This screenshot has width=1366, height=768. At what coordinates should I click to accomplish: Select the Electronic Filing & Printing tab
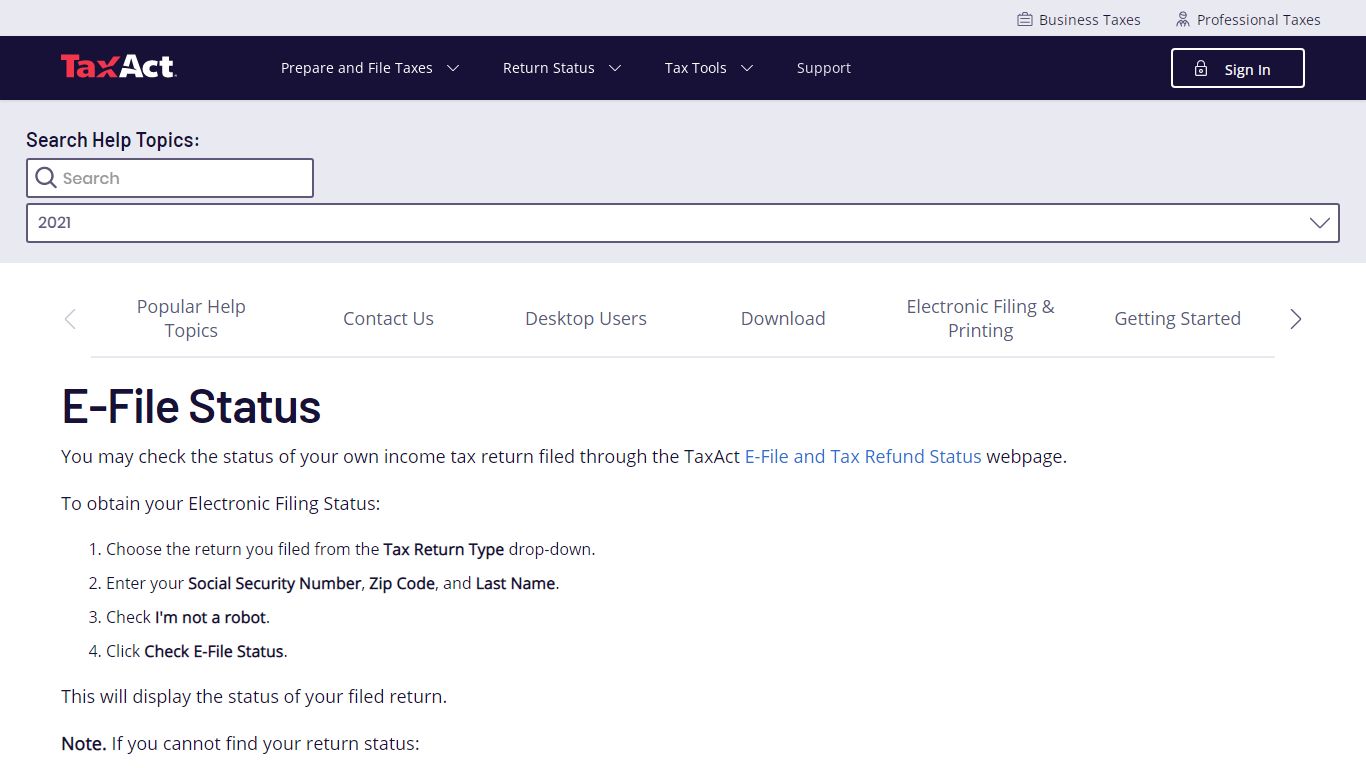coord(980,319)
